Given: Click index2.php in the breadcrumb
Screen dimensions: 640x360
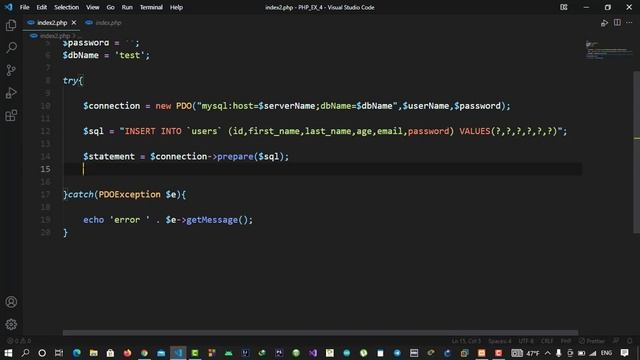Looking at the screenshot, I should (x=54, y=36).
